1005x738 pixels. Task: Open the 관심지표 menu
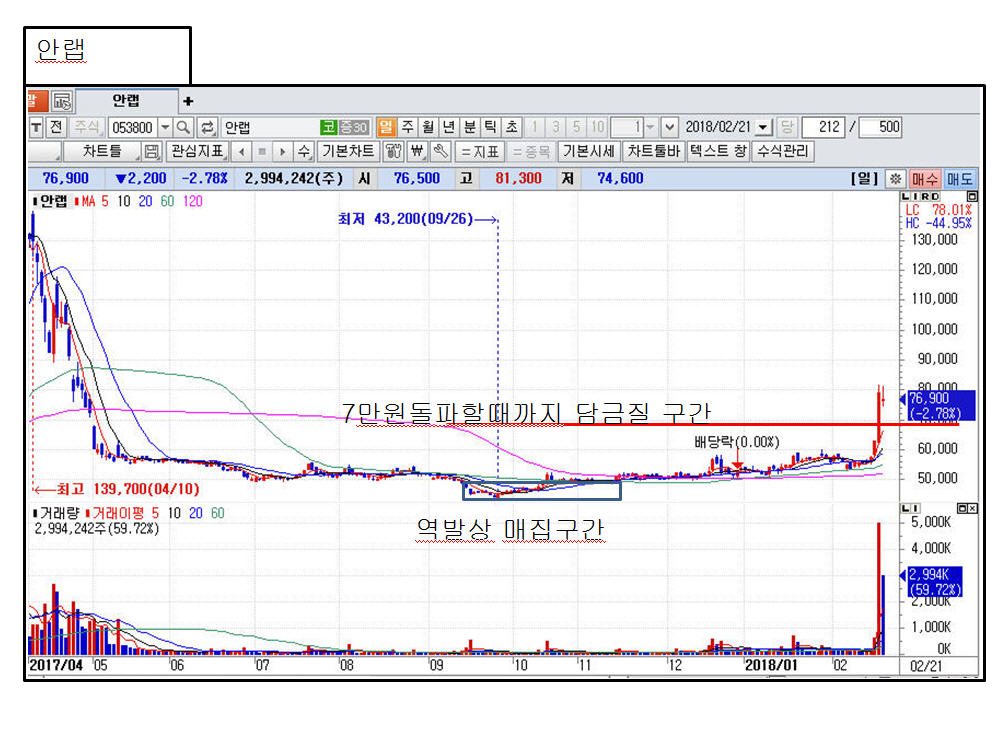tap(197, 152)
